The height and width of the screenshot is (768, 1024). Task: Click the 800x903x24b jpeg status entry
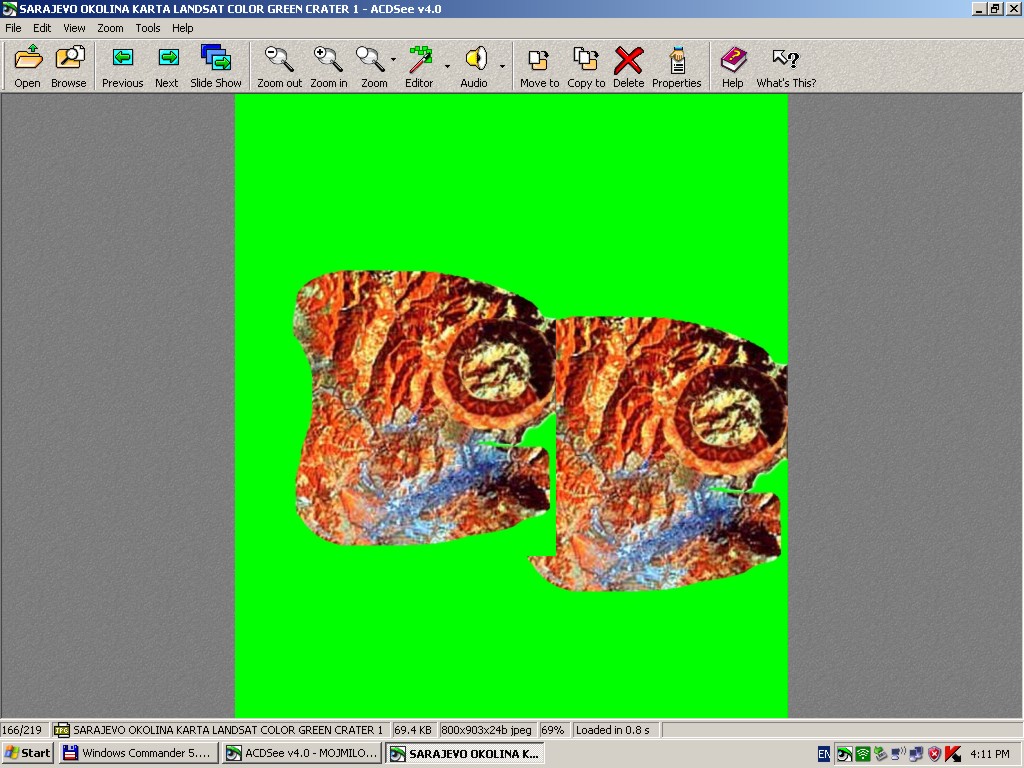coord(487,729)
